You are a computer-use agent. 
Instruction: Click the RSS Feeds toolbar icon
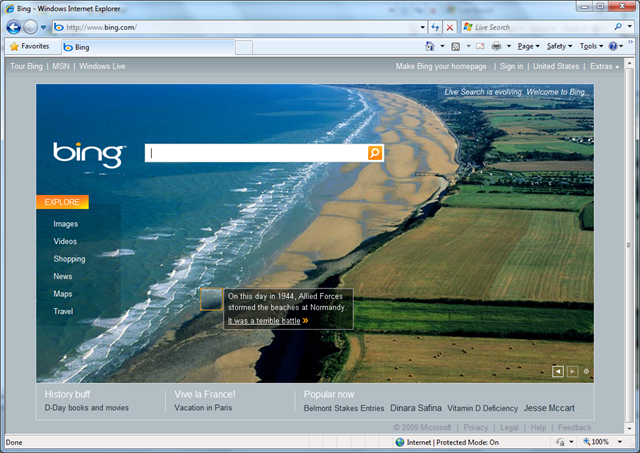[456, 47]
